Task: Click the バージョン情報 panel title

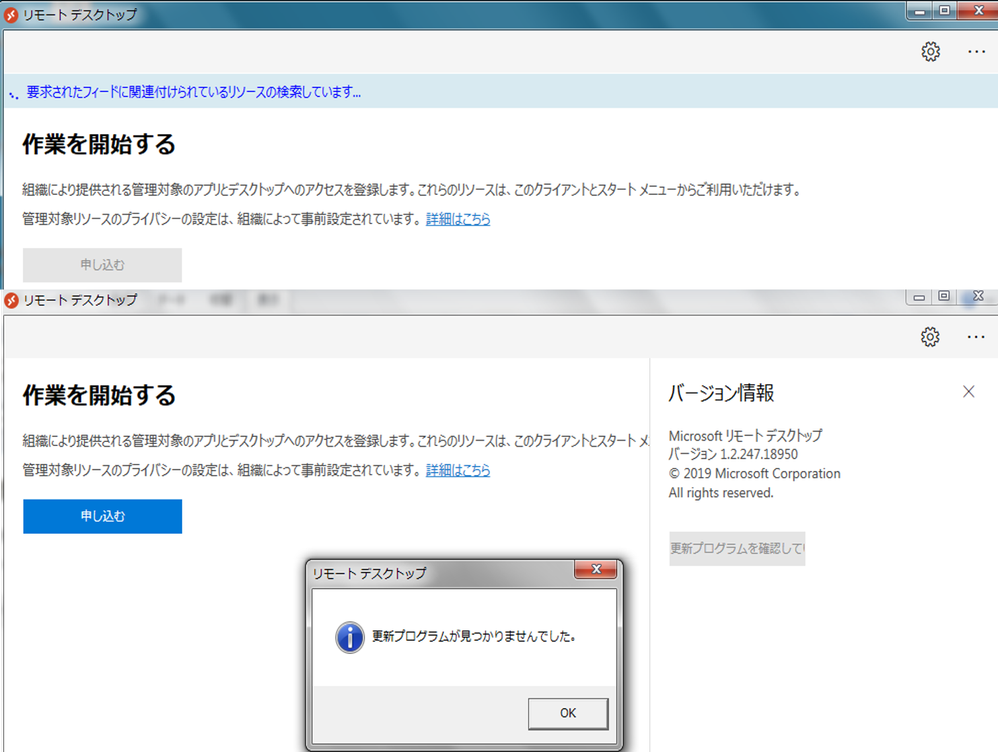Action: pos(721,393)
